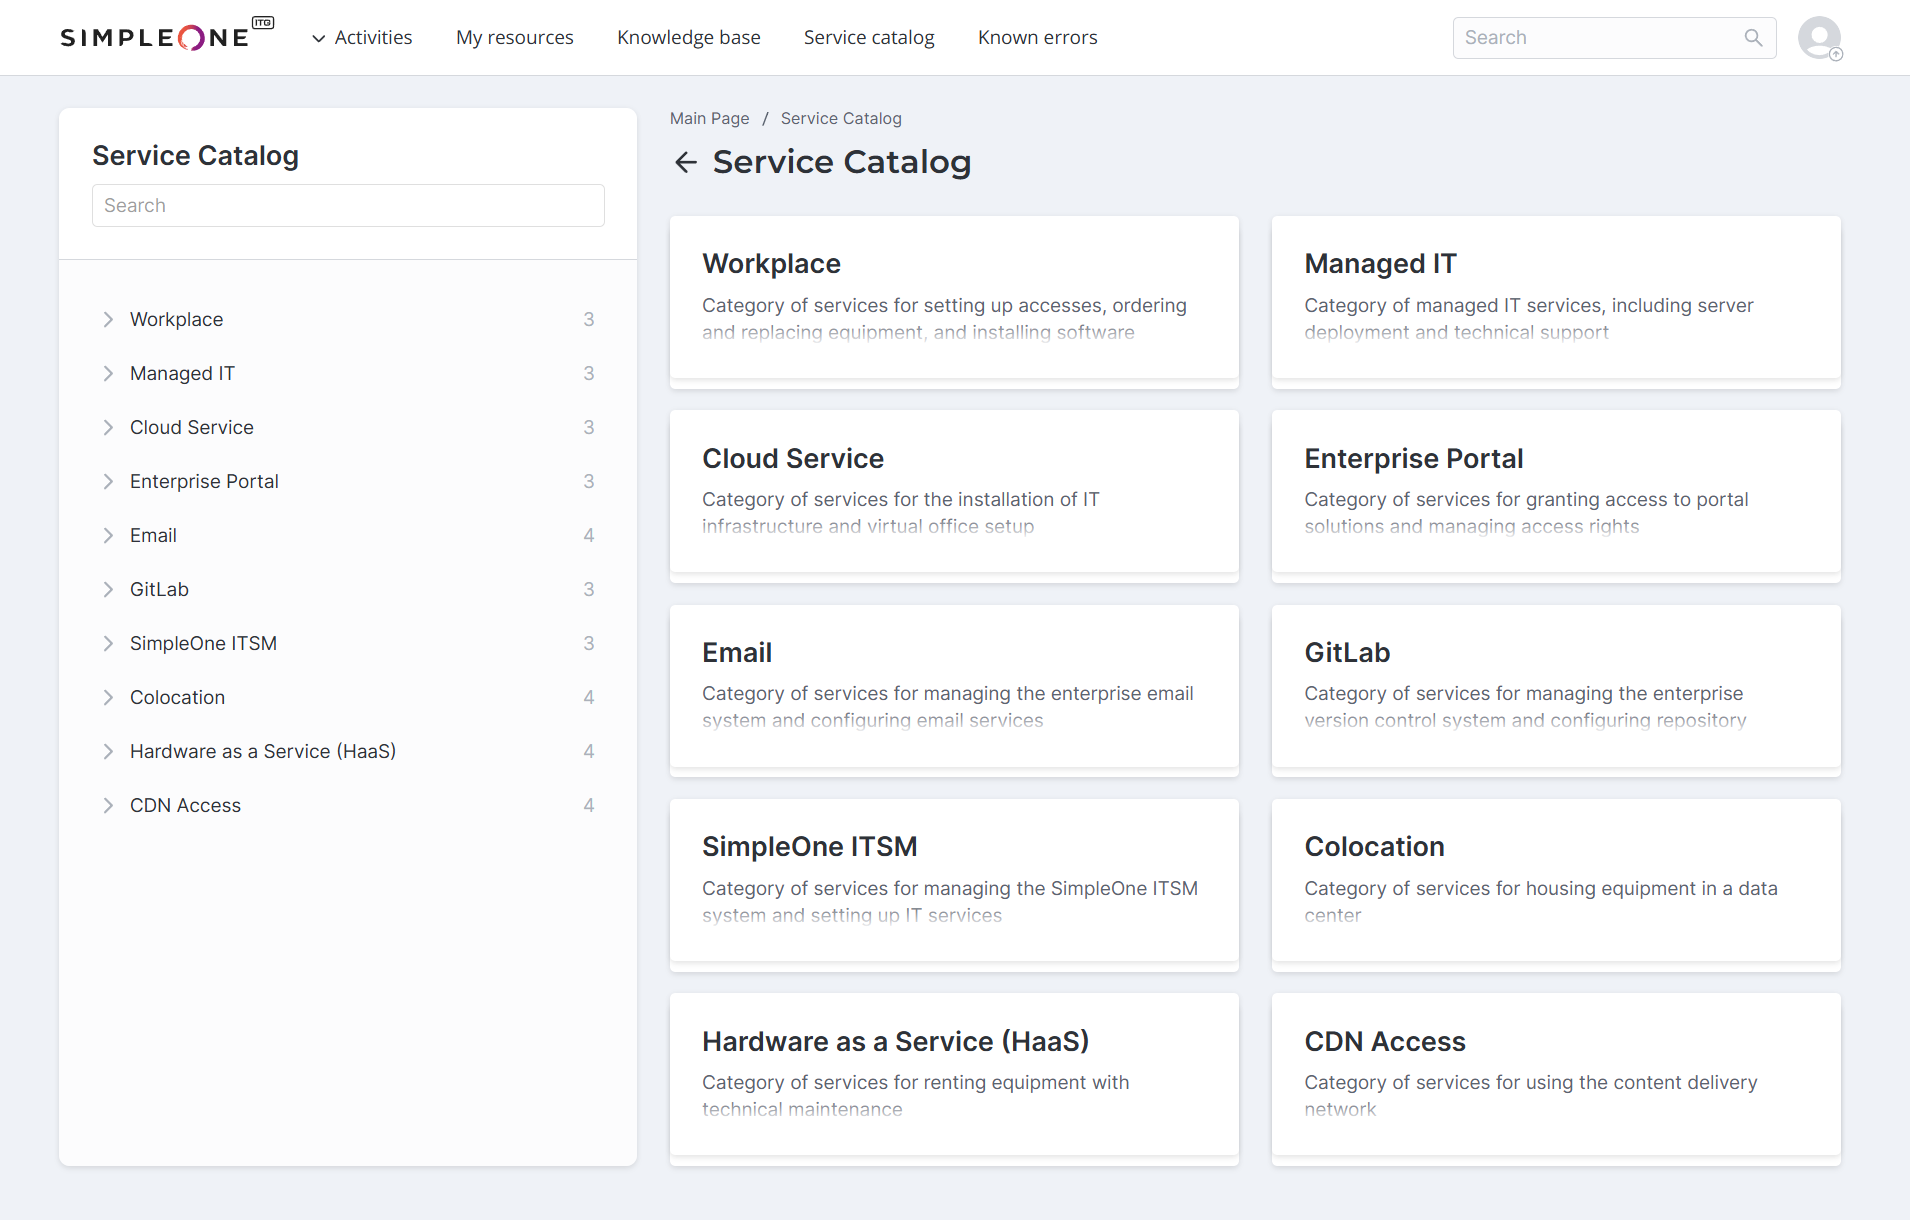Open Knowledge base in the top menu
Screen dimensions: 1910x1220
689,37
